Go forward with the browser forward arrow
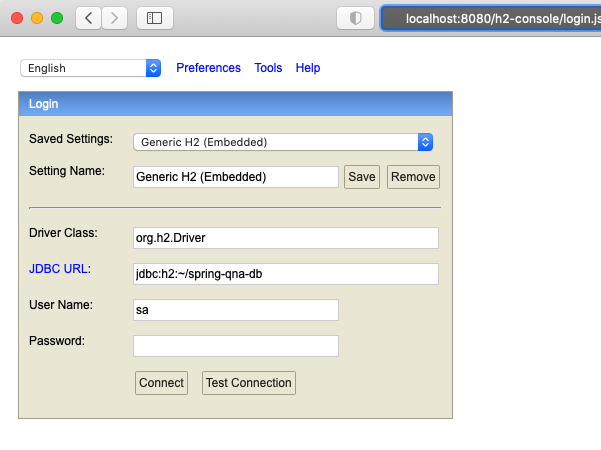601x450 pixels. point(114,18)
